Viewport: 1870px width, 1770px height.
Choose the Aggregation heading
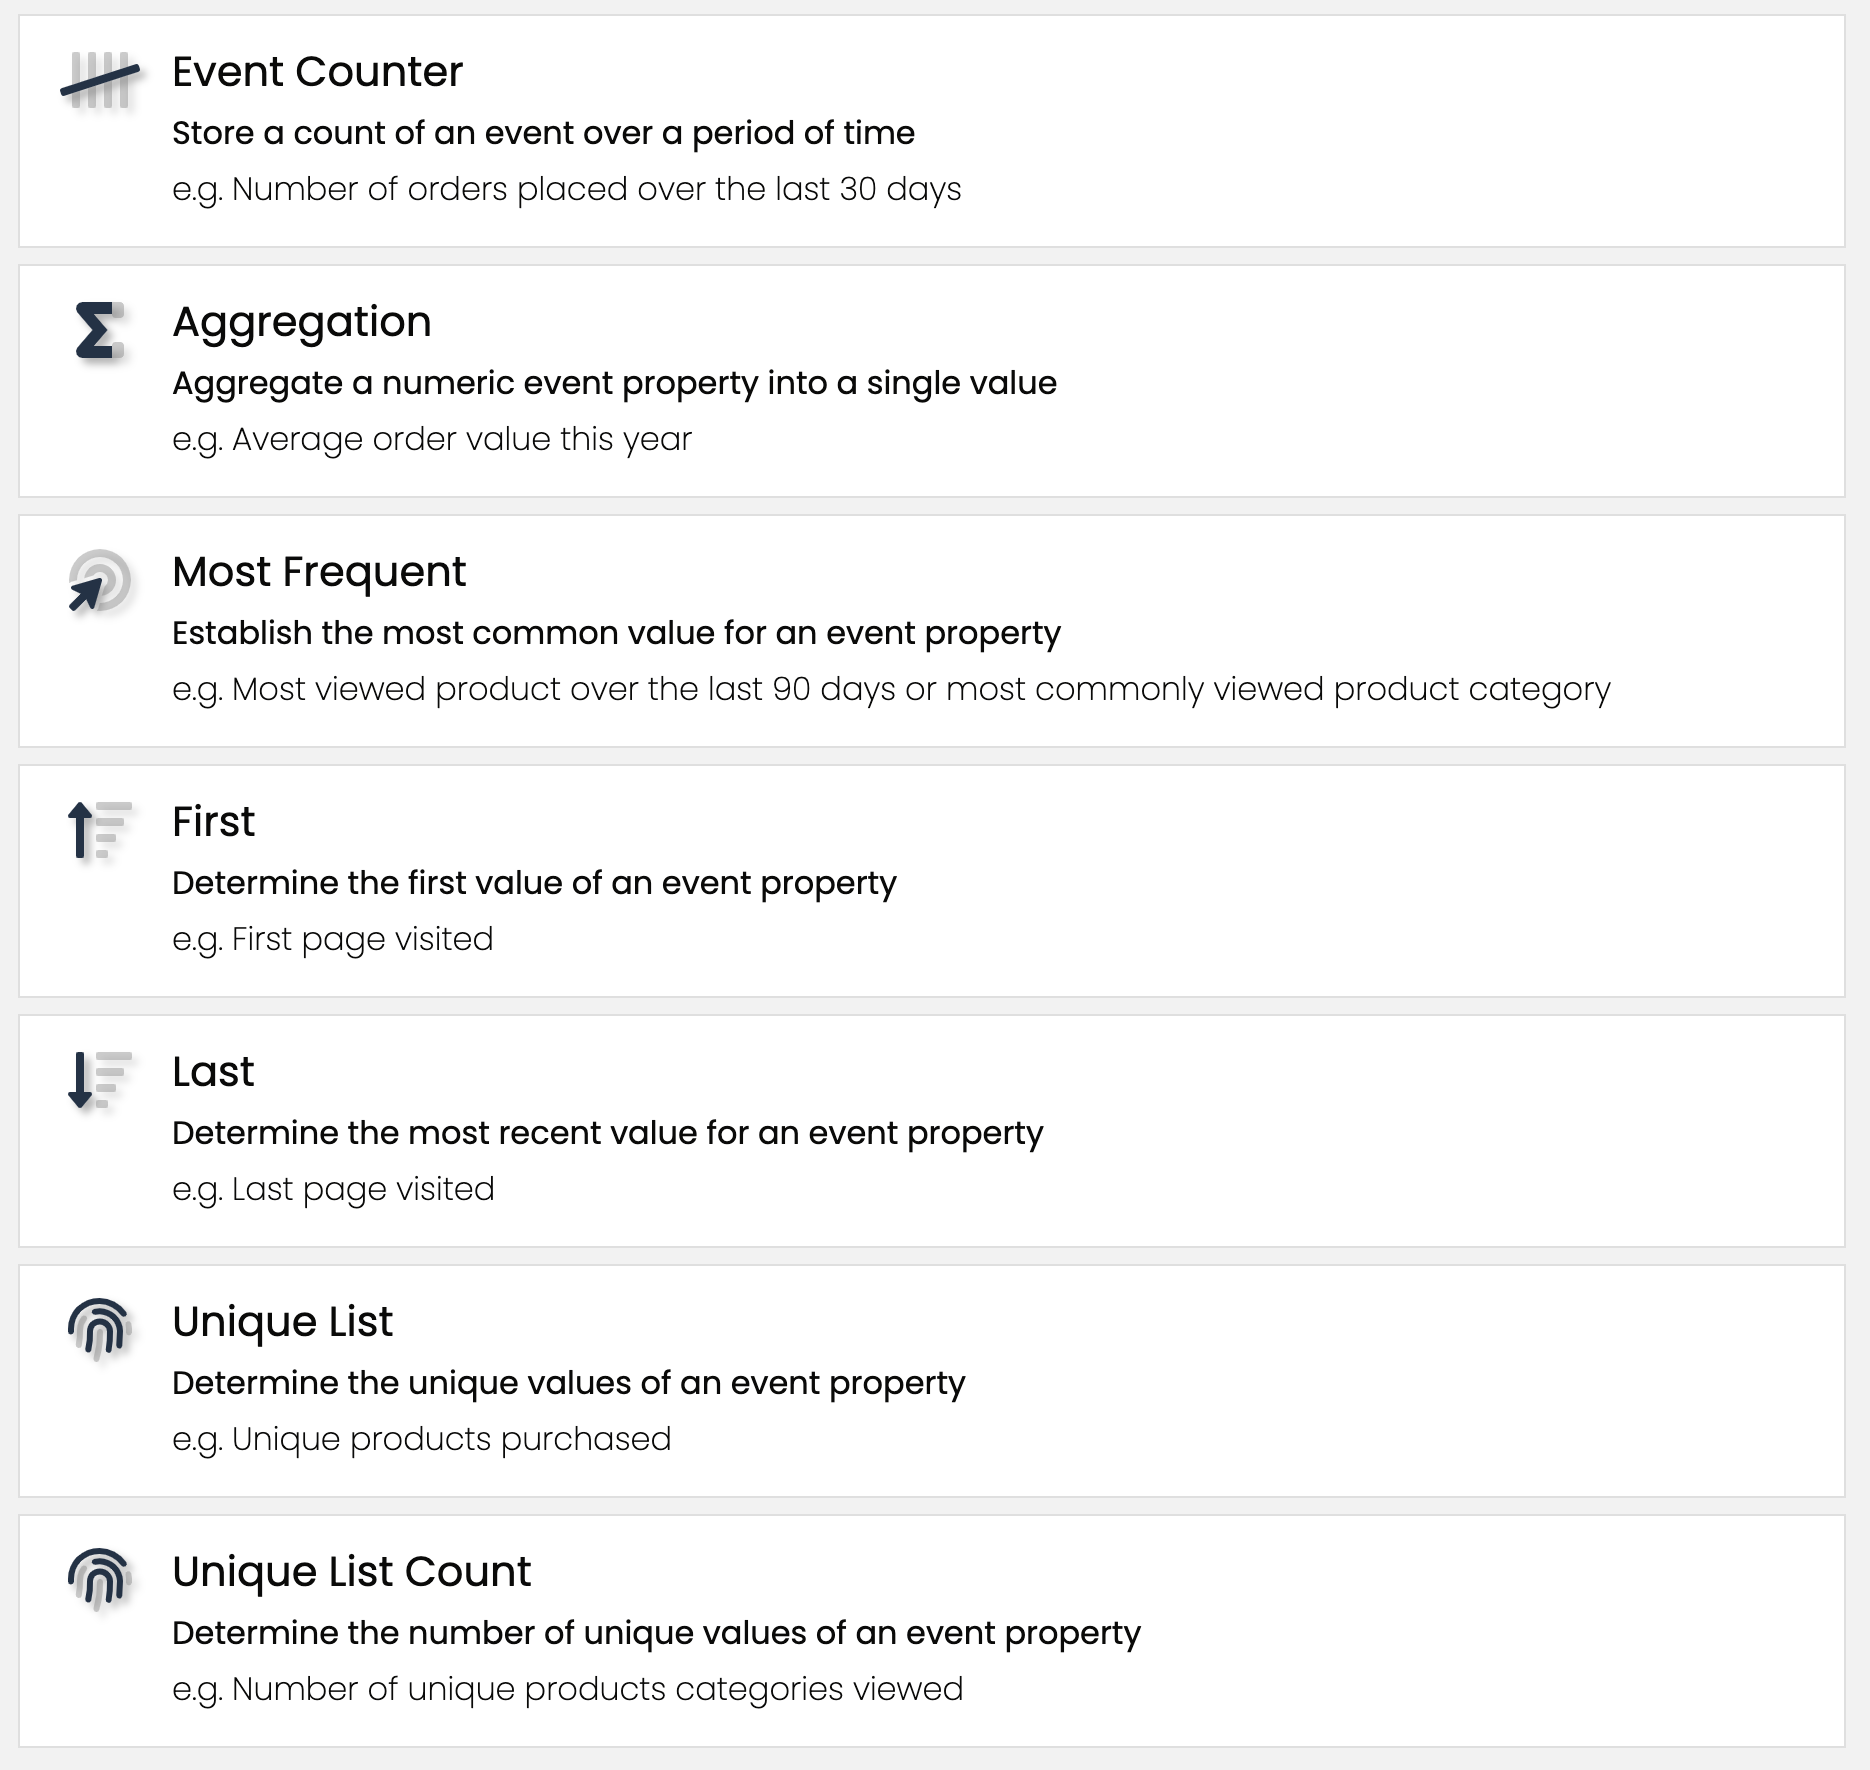click(301, 322)
